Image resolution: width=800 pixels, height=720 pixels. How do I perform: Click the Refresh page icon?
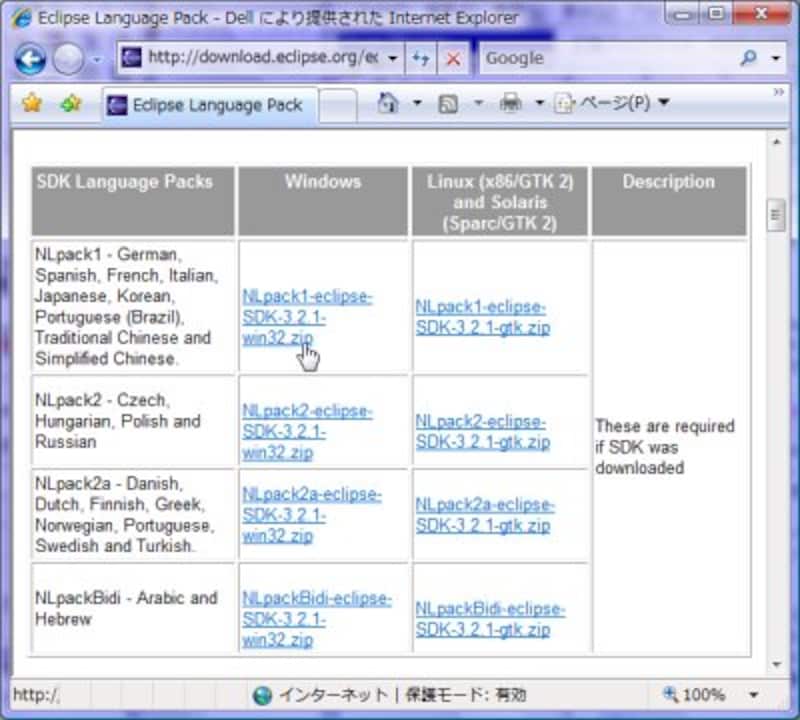(x=421, y=58)
